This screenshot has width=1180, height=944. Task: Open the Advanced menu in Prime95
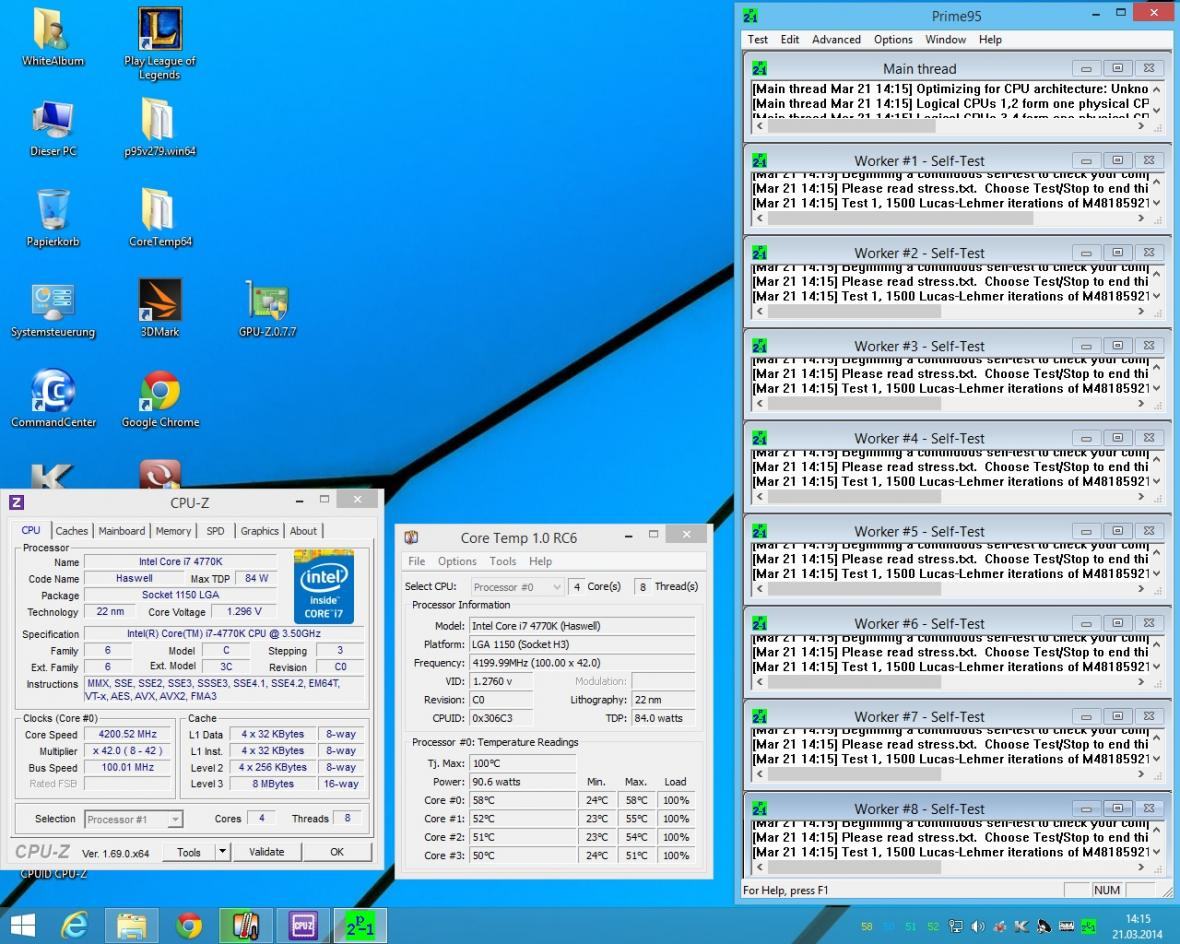pos(836,40)
